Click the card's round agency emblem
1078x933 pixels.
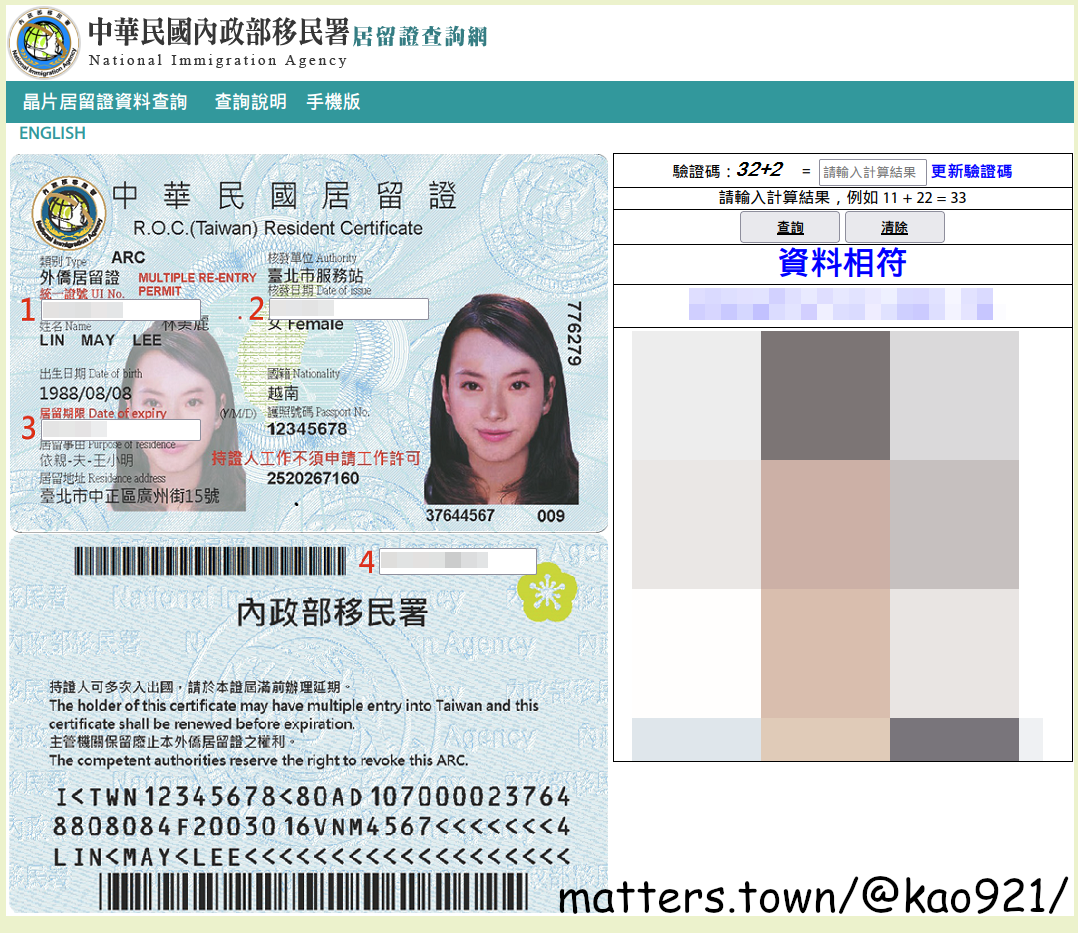point(69,212)
